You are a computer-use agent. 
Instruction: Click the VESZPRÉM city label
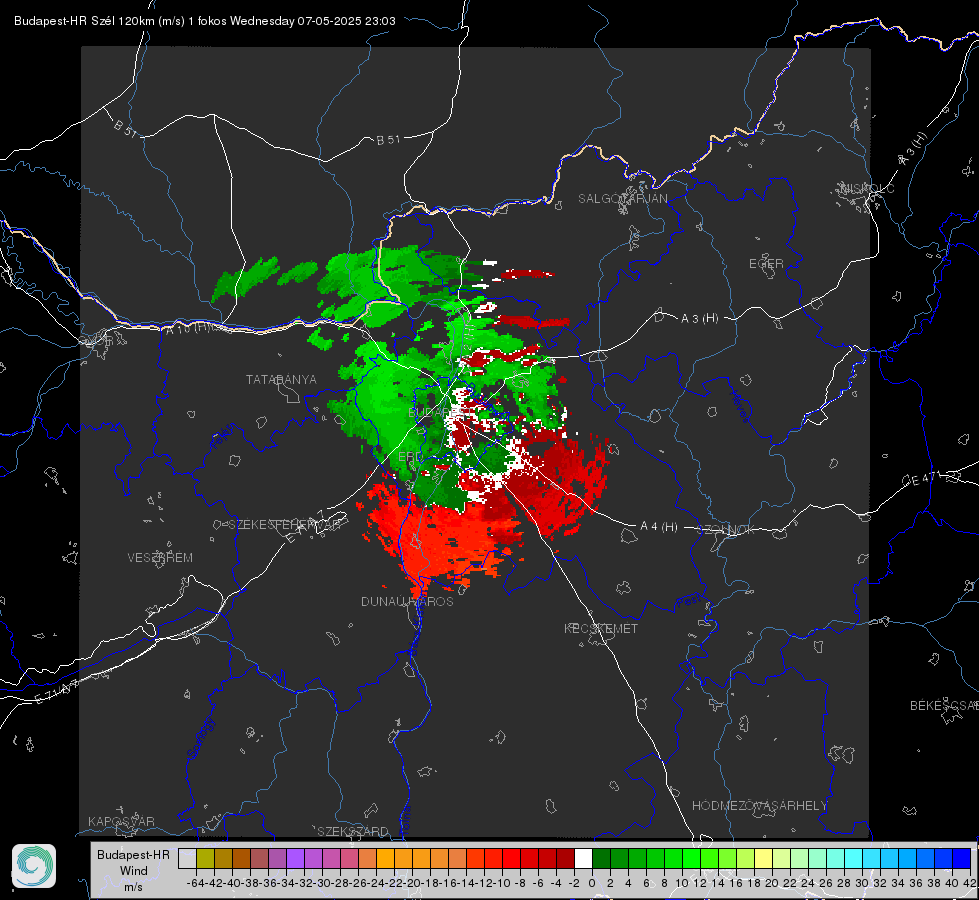(160, 558)
